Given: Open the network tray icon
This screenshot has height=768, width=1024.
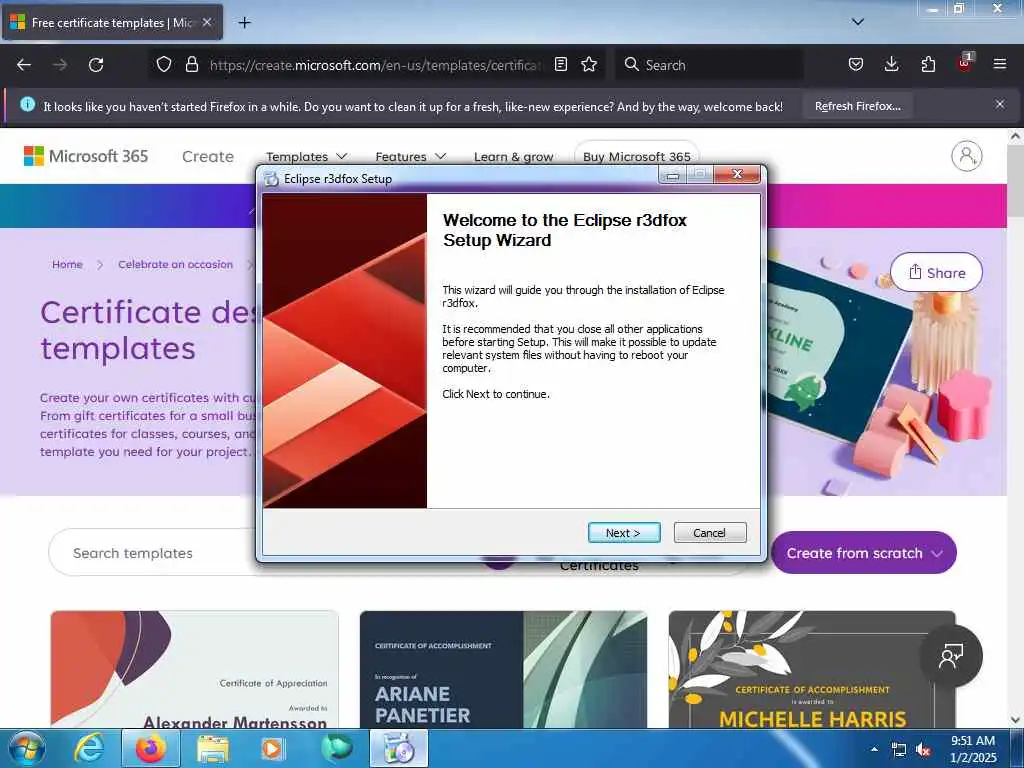Looking at the screenshot, I should (899, 750).
